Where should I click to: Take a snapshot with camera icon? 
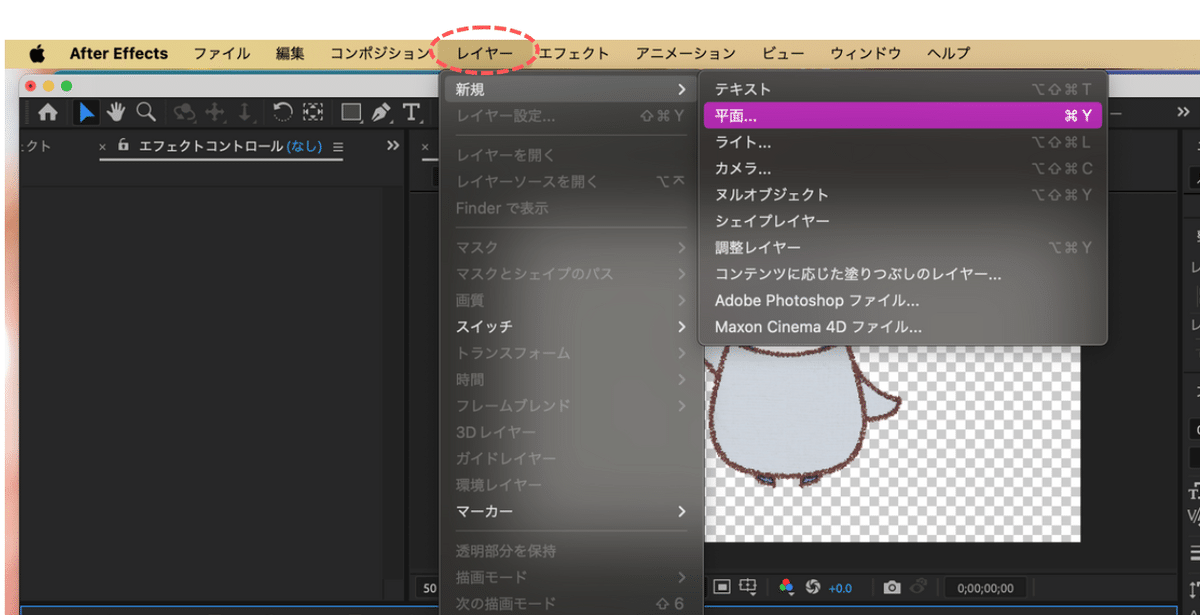click(892, 588)
